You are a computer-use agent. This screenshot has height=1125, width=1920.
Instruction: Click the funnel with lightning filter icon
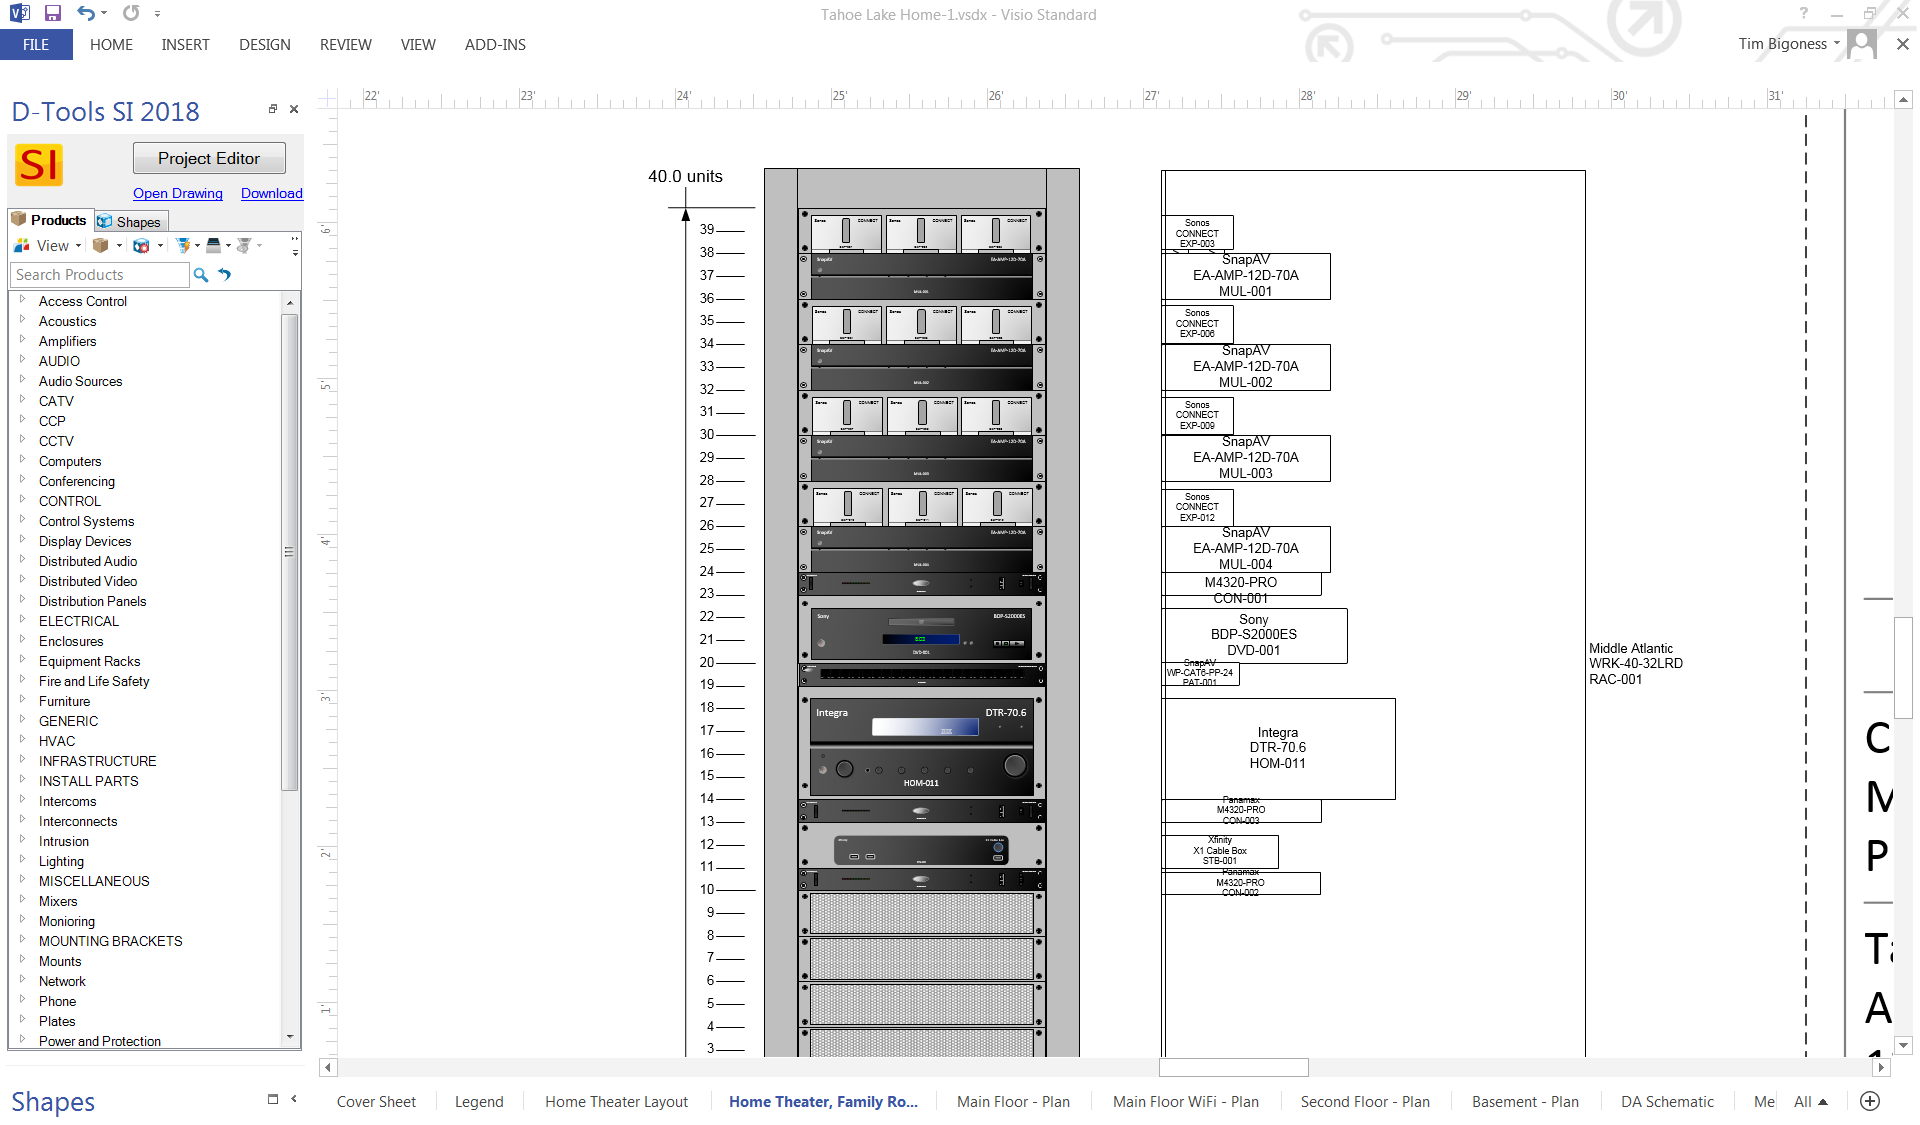(x=183, y=245)
